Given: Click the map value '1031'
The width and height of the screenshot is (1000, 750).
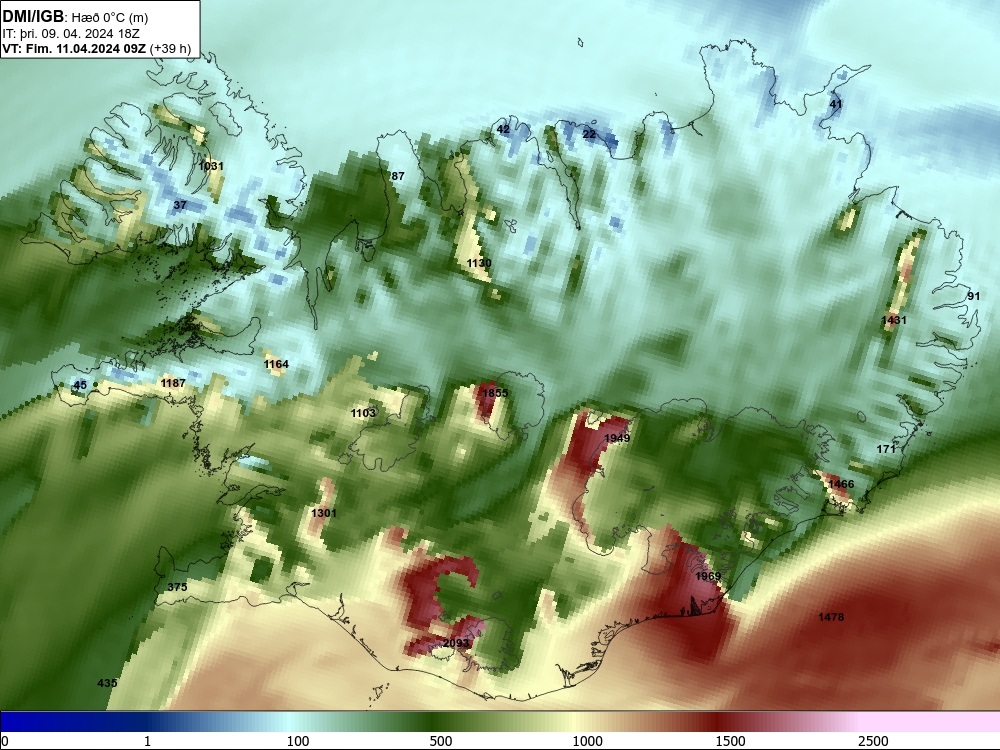Looking at the screenshot, I should [x=211, y=166].
